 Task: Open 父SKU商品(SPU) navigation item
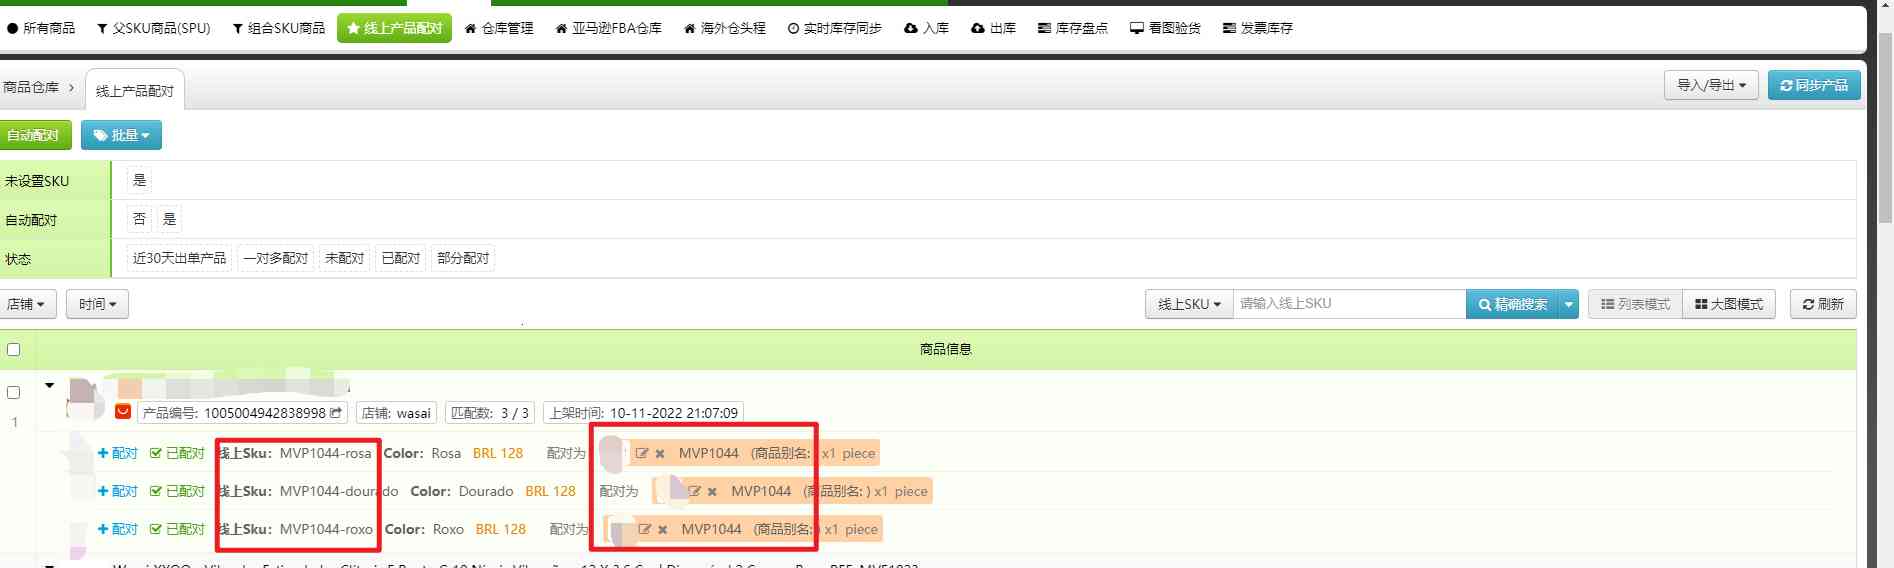[x=154, y=28]
